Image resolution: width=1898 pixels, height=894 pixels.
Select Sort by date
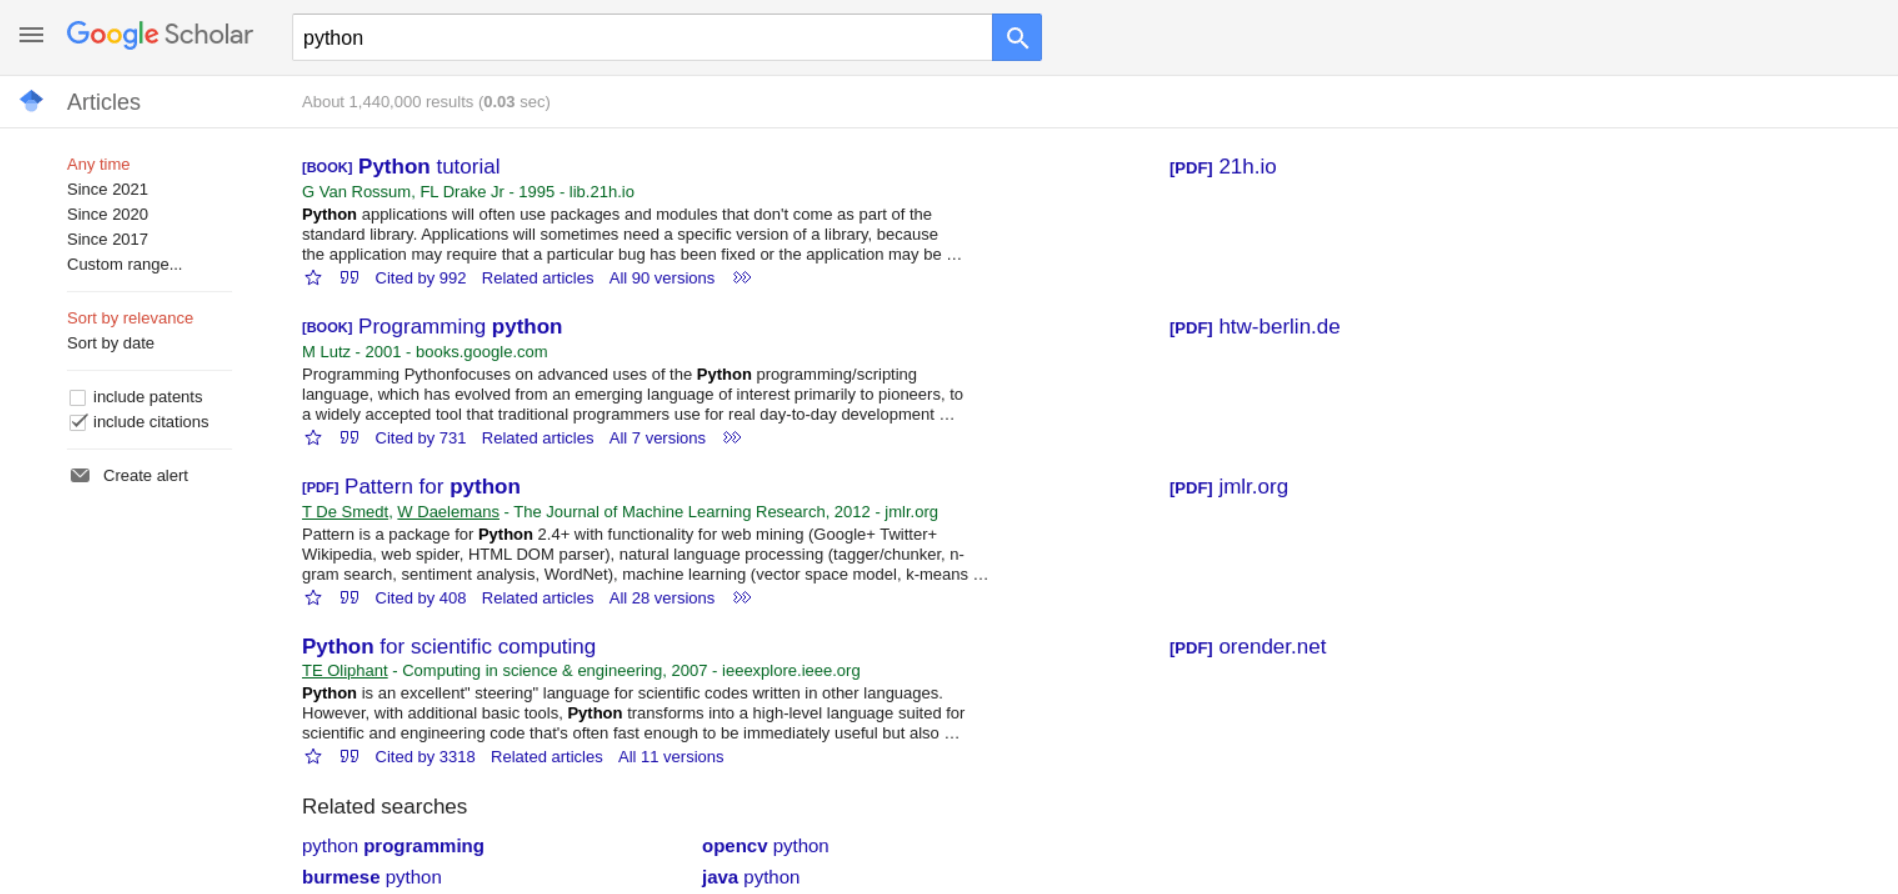click(110, 343)
